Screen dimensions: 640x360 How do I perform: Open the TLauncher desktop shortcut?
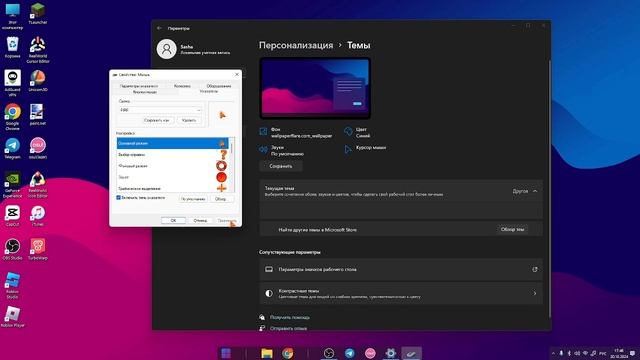coord(38,13)
